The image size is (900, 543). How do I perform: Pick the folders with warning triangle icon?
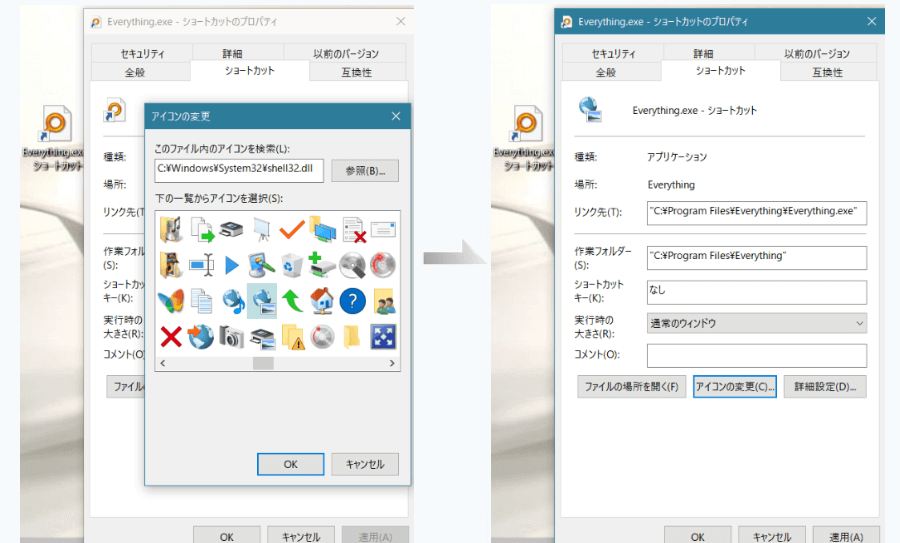[293, 337]
